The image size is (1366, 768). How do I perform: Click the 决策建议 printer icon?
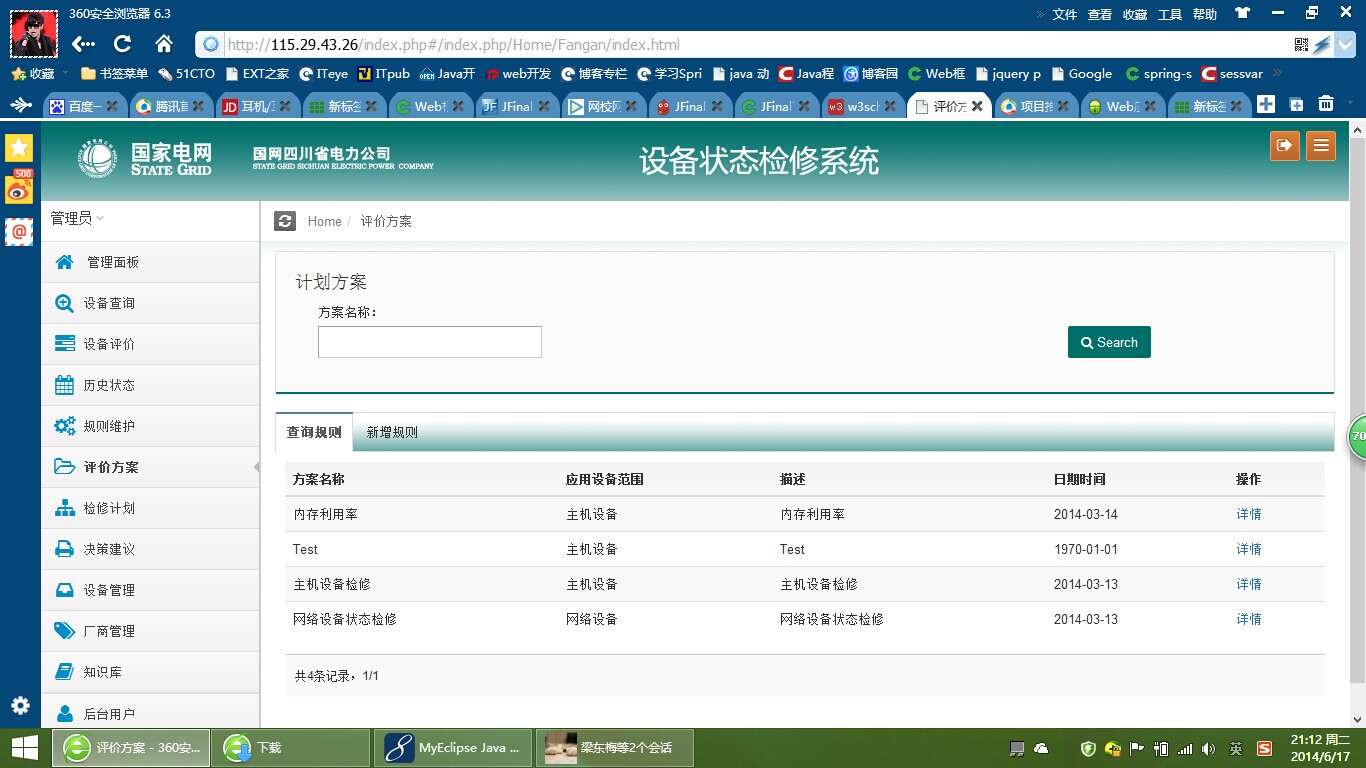64,549
